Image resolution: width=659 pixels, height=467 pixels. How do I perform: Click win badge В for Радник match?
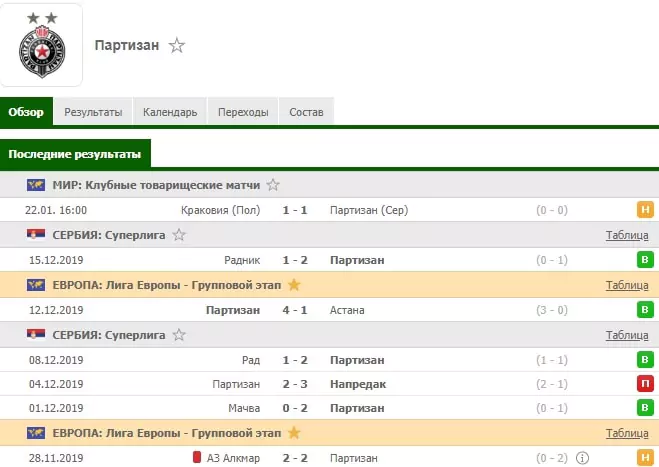(x=645, y=259)
